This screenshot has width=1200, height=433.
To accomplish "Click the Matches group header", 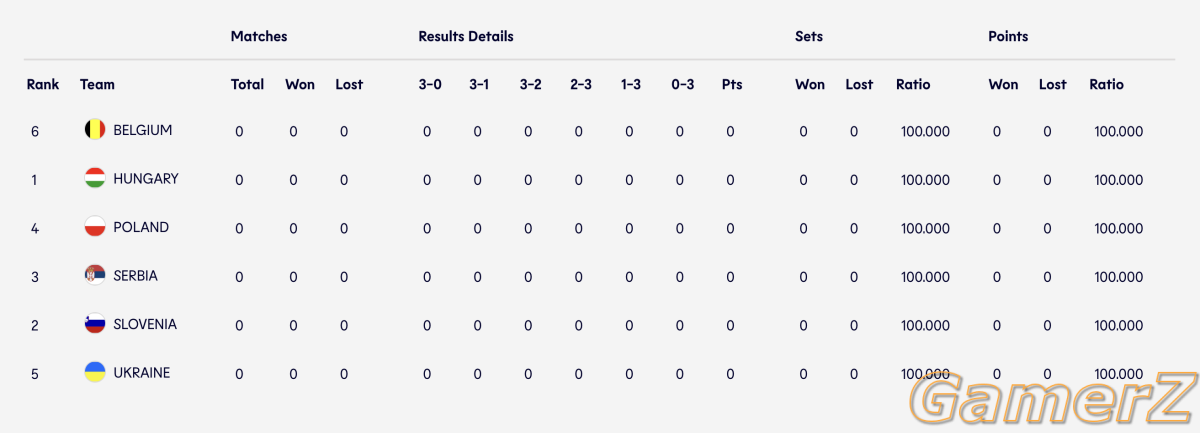I will 259,36.
